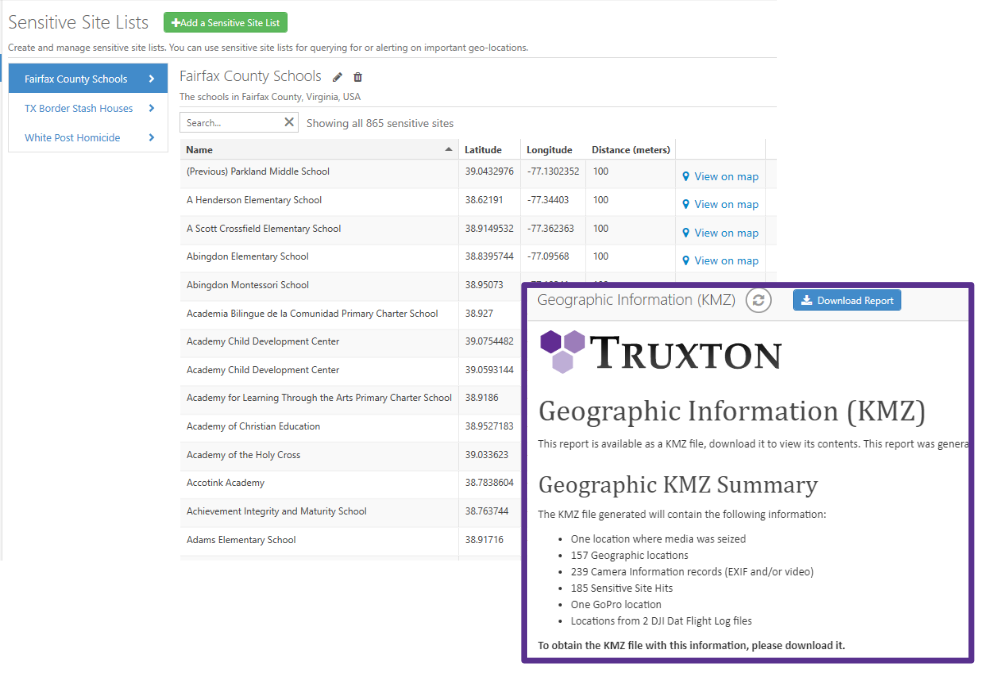Click One GoPro location bullet
The width and height of the screenshot is (1000, 686).
tap(616, 604)
